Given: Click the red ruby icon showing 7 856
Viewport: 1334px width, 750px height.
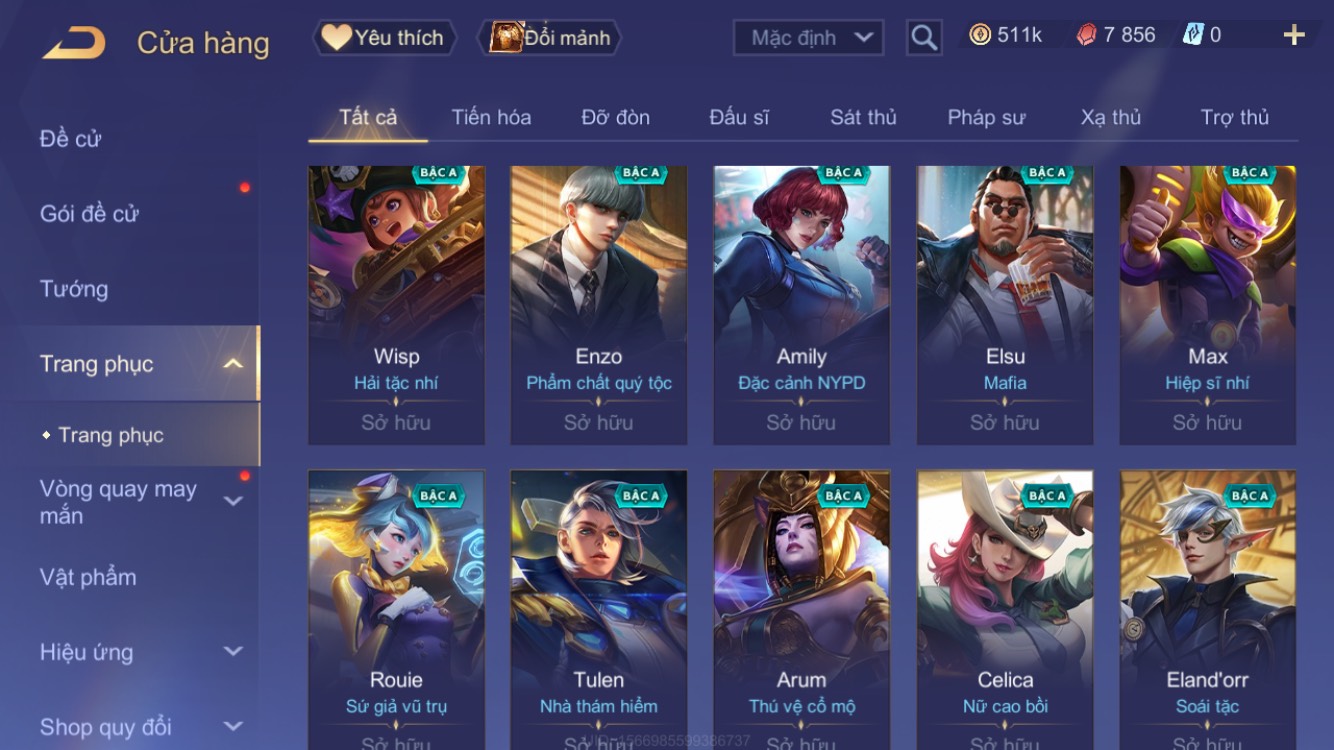Looking at the screenshot, I should click(1086, 35).
